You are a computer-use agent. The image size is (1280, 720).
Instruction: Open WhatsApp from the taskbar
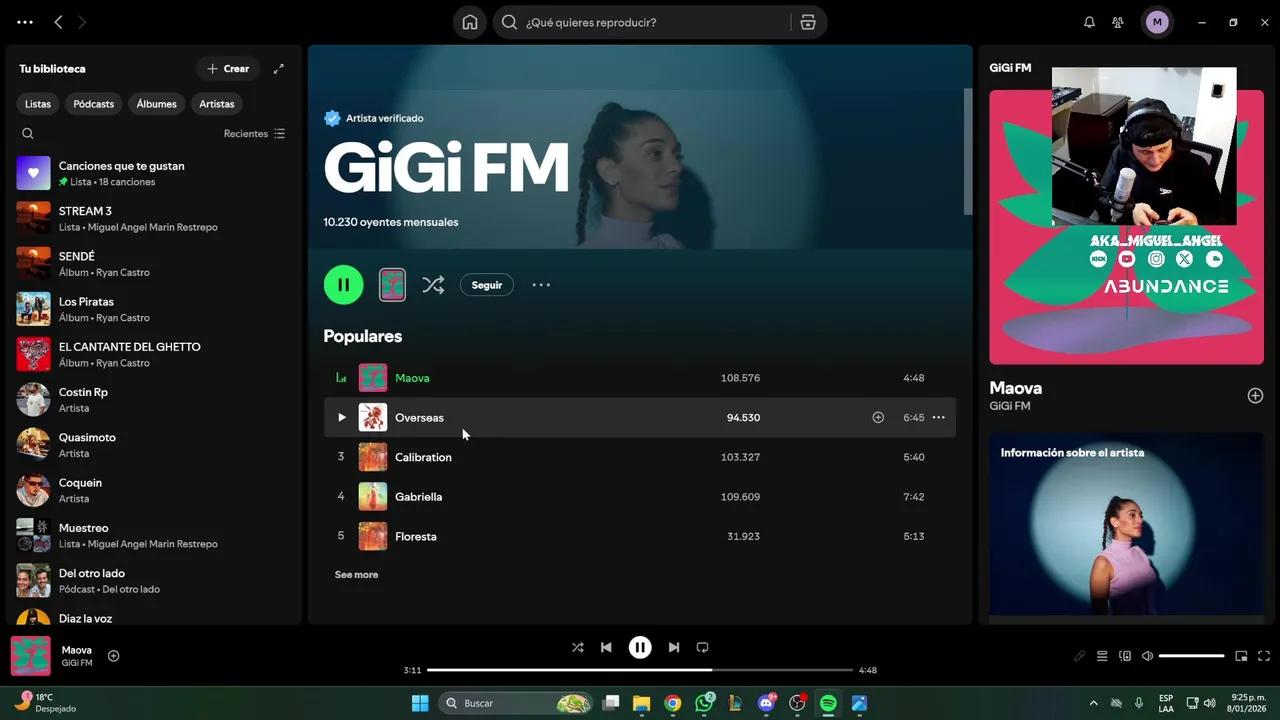pyautogui.click(x=705, y=703)
